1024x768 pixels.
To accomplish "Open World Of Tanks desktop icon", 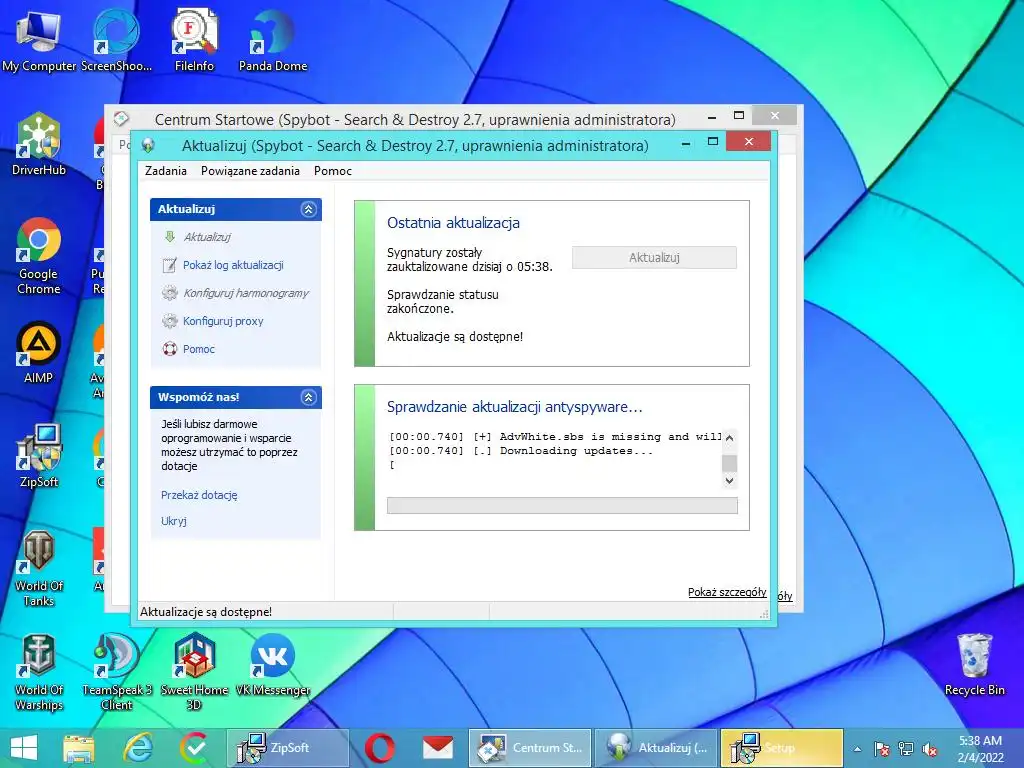I will 39,568.
